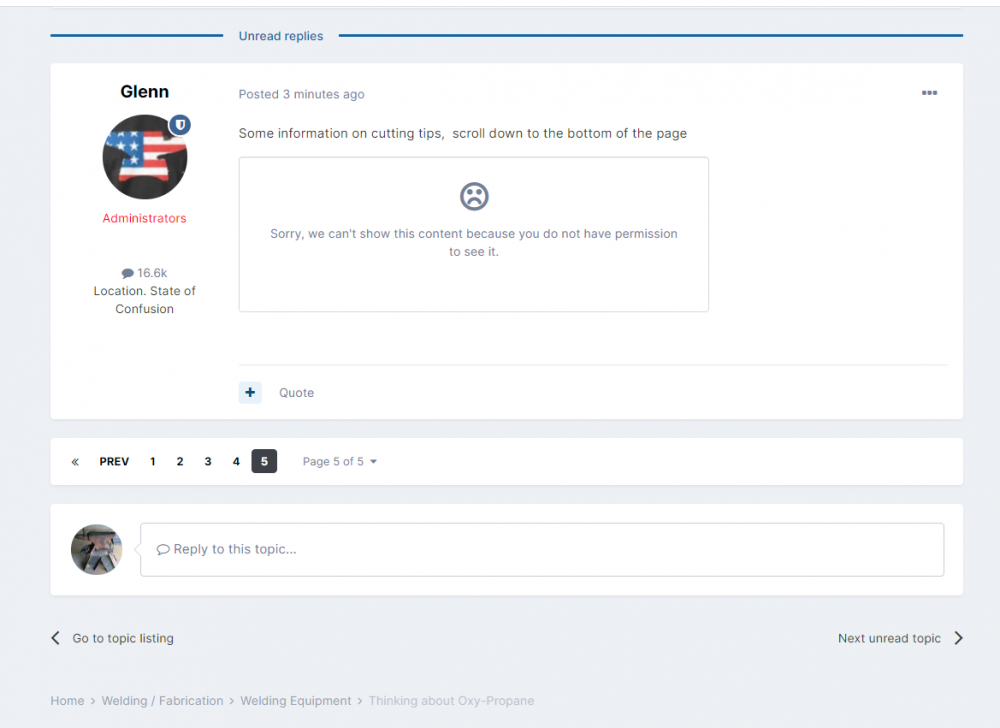1000x728 pixels.
Task: Go to page 3 of the topic
Action: coord(208,462)
